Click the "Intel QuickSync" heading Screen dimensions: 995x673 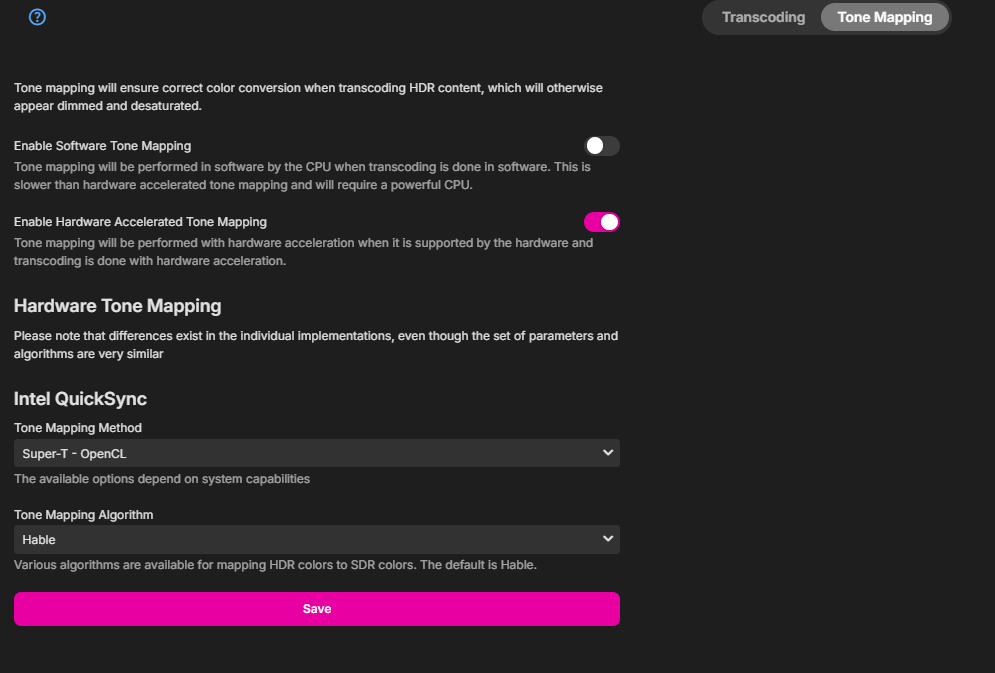pyautogui.click(x=80, y=399)
